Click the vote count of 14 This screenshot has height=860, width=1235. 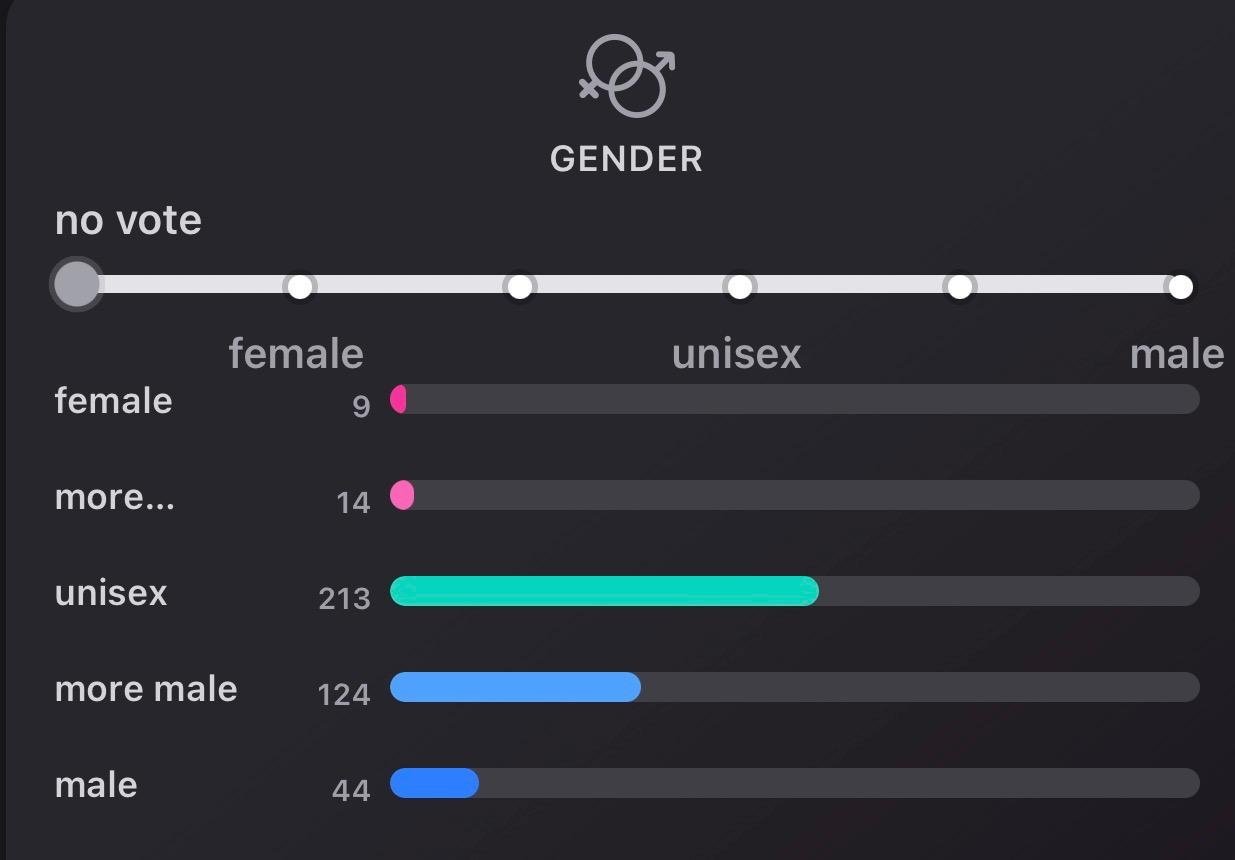[353, 502]
